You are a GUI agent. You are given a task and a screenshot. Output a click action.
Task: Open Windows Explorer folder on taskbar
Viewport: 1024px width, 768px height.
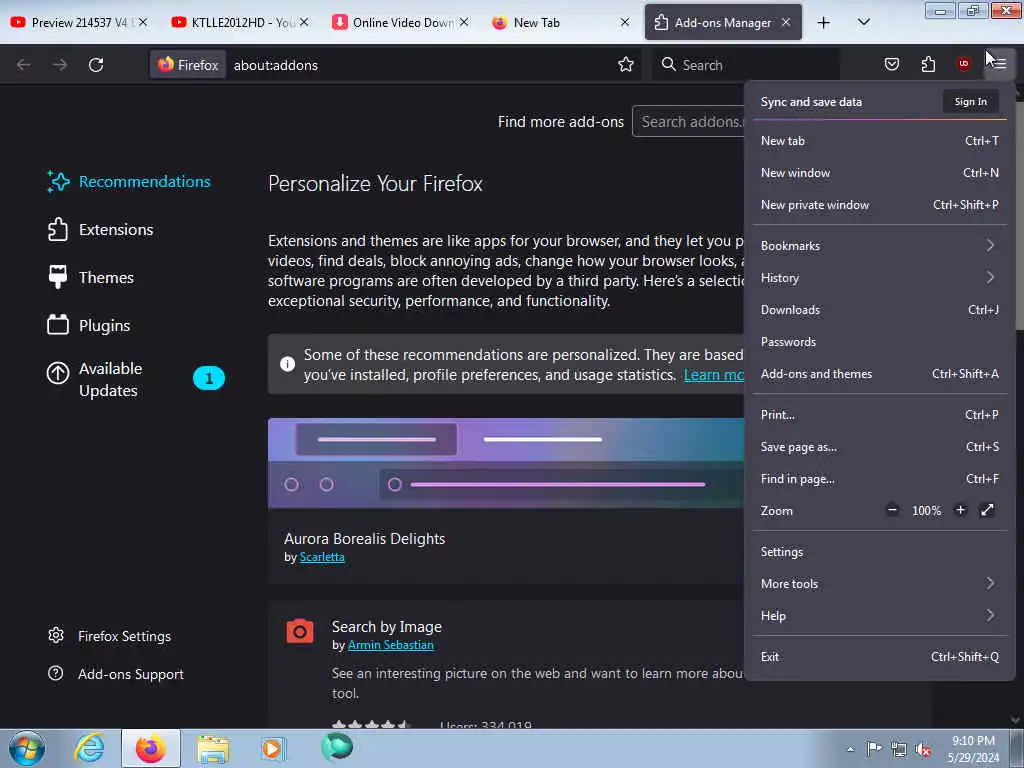click(x=213, y=748)
